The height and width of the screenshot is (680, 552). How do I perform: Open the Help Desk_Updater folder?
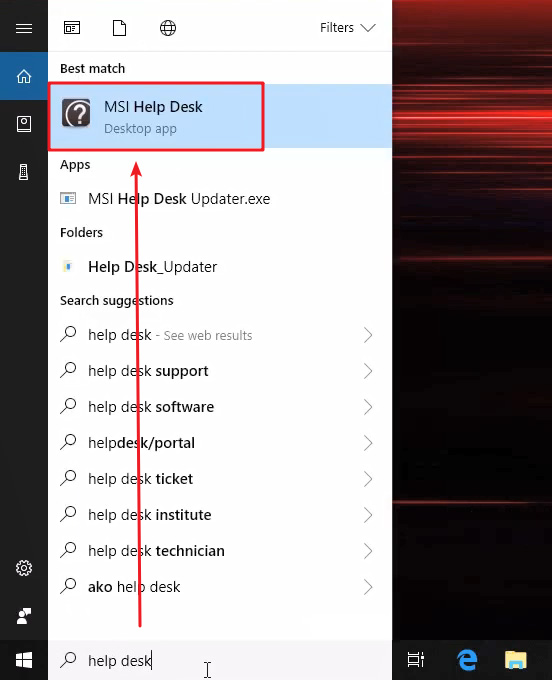pos(220,267)
